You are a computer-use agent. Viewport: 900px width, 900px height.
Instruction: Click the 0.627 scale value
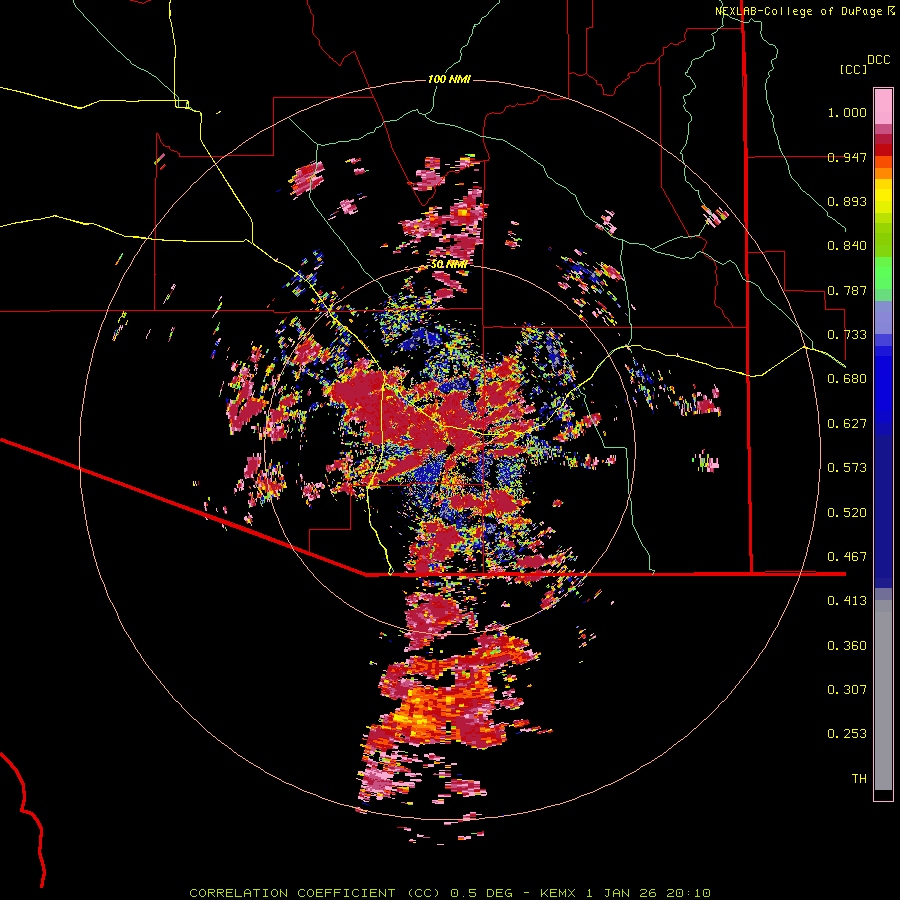[847, 424]
